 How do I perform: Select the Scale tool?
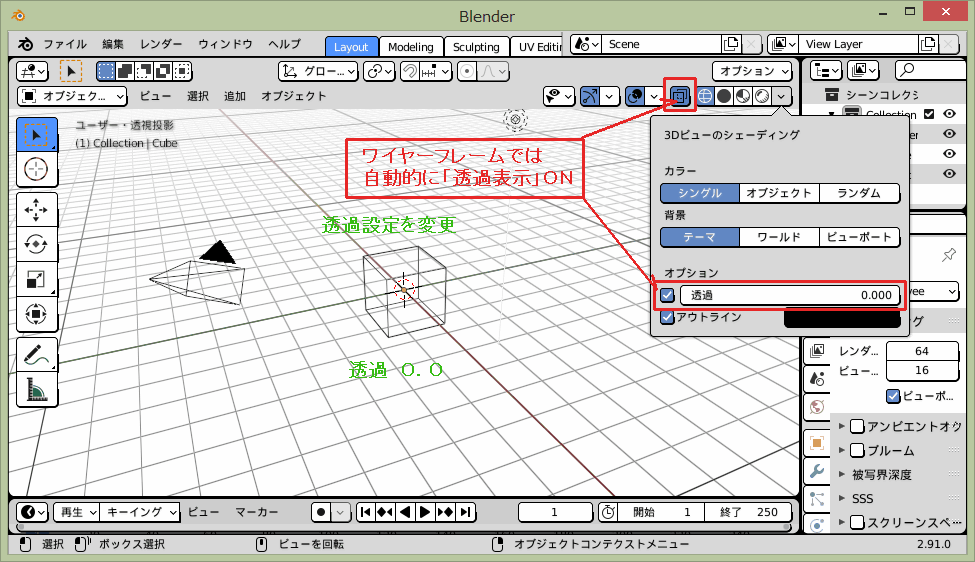pyautogui.click(x=37, y=279)
